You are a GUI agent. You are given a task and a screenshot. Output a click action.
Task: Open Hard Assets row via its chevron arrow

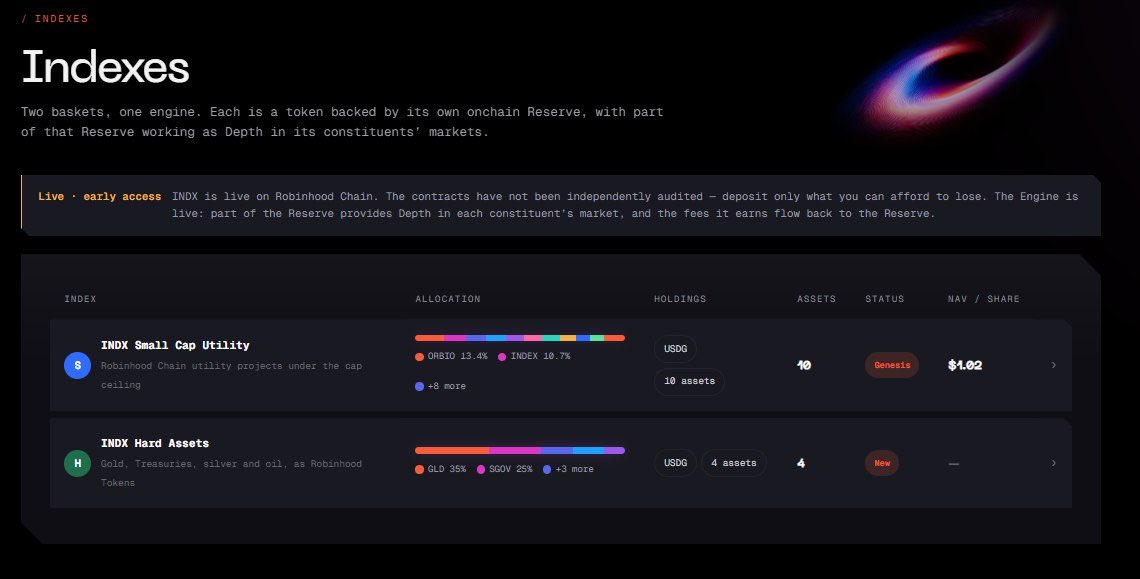(x=1053, y=463)
